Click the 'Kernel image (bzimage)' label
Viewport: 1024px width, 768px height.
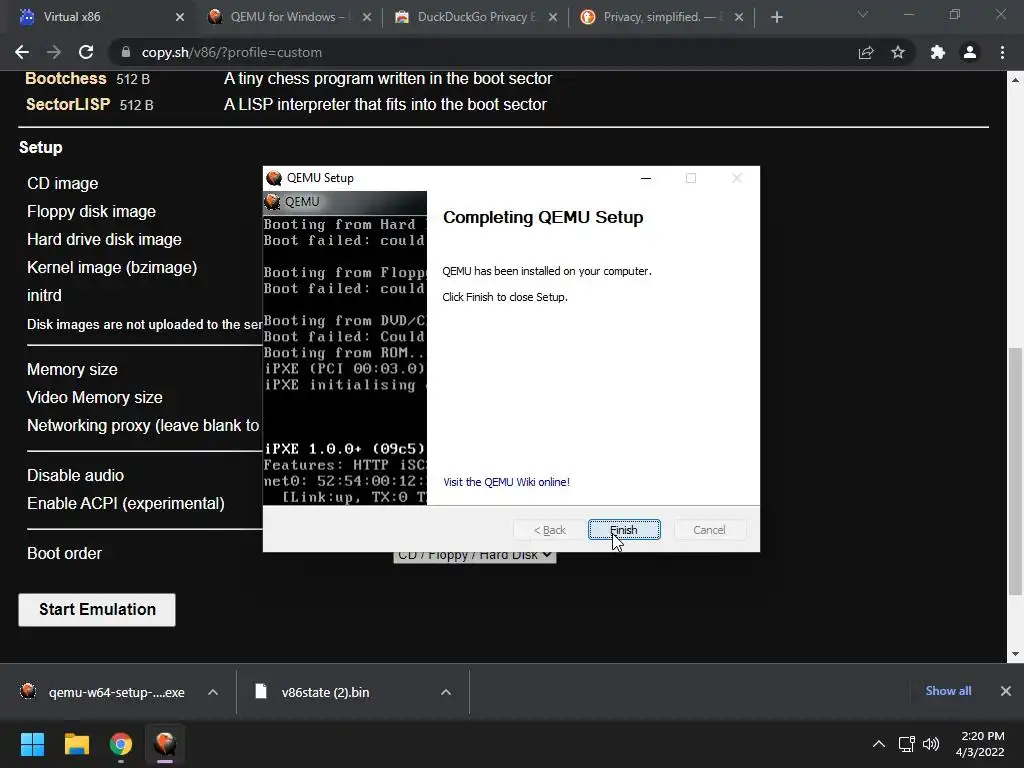tap(112, 268)
